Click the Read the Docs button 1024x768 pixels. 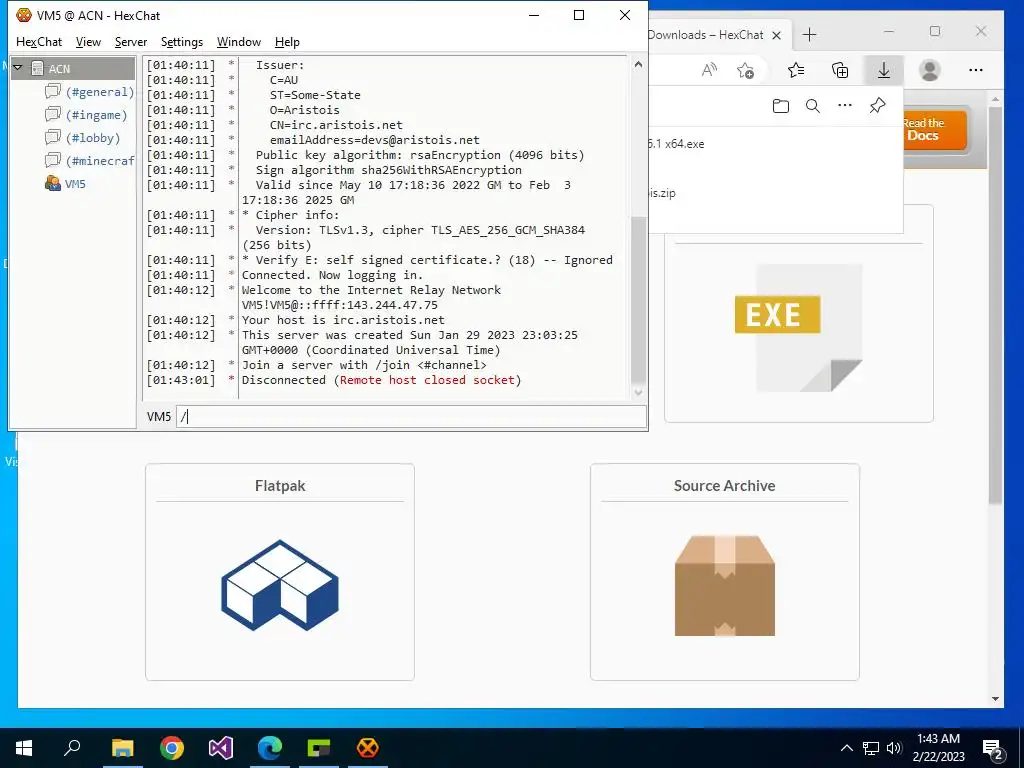point(935,129)
